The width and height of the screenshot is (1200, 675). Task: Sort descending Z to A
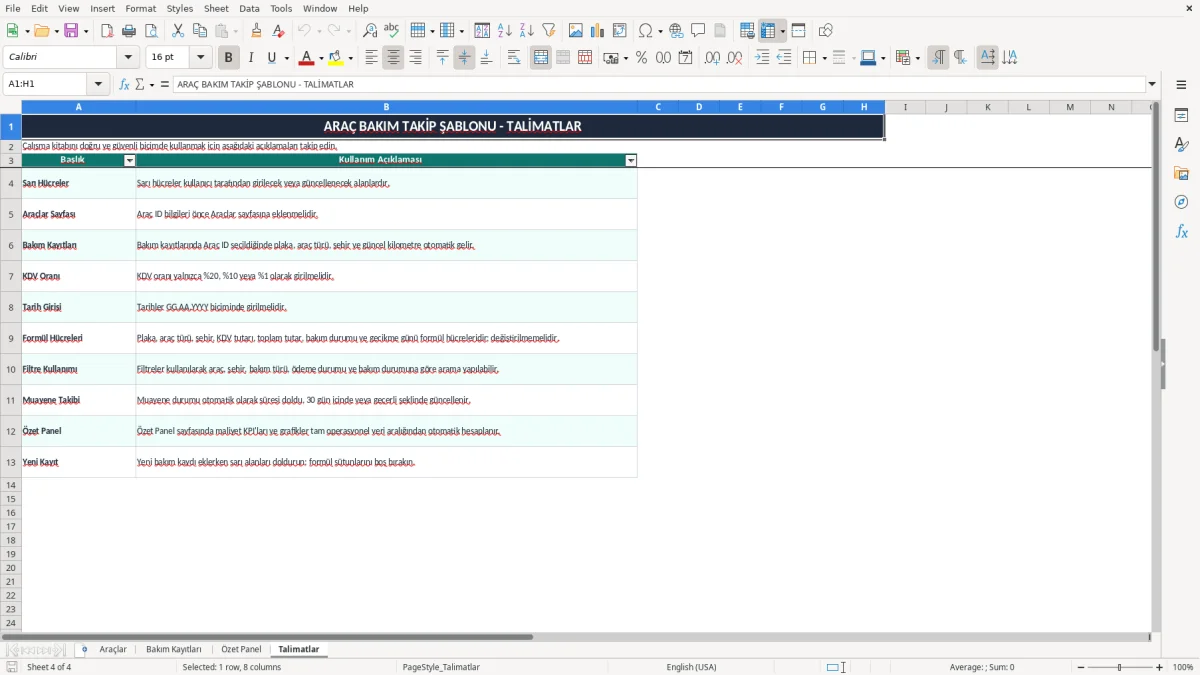pos(527,31)
